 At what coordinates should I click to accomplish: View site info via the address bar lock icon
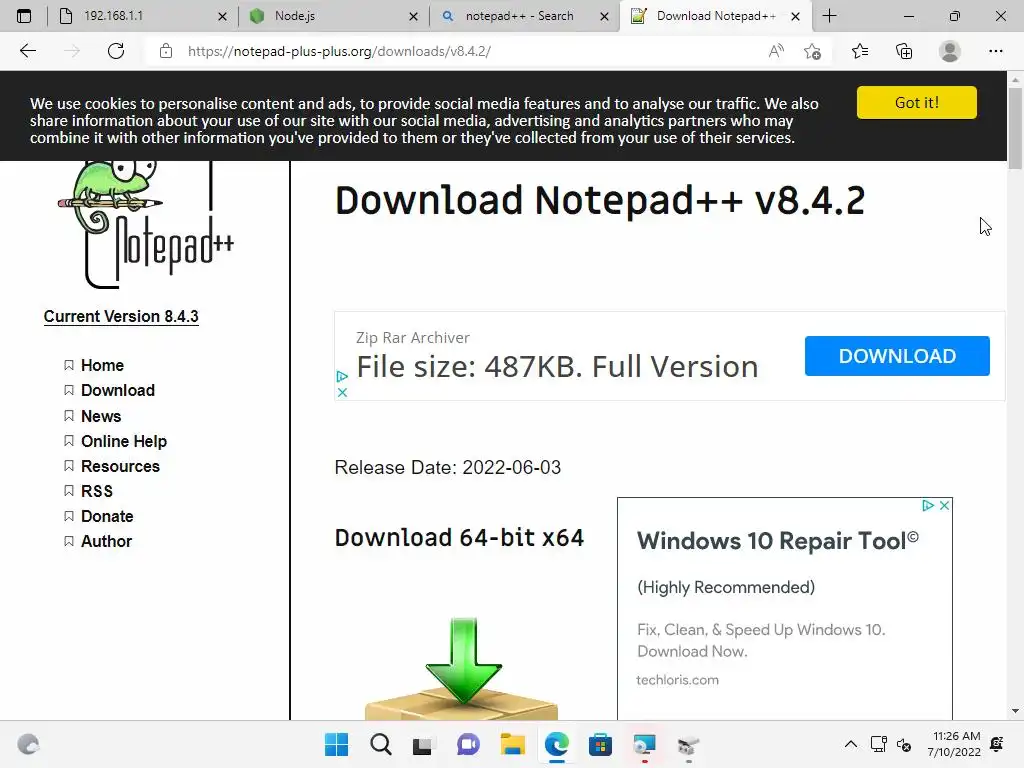(166, 51)
